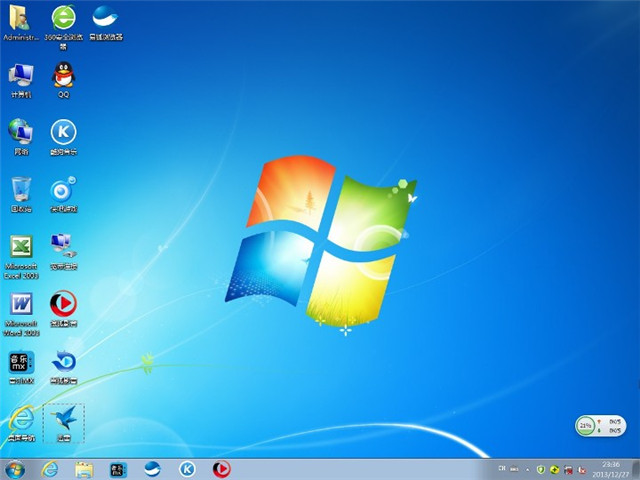The image size is (640, 480).
Task: Open the green 360 shield tray icon
Action: tap(540, 469)
